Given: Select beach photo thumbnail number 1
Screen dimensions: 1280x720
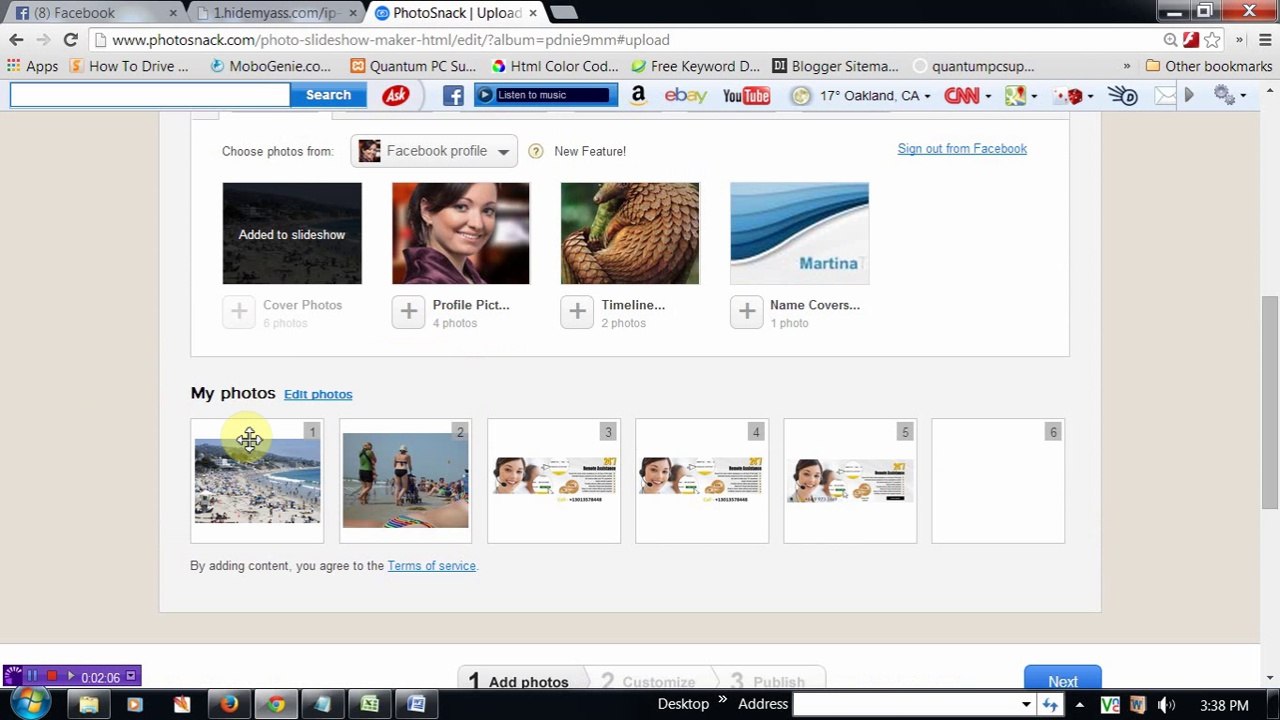Looking at the screenshot, I should click(257, 481).
